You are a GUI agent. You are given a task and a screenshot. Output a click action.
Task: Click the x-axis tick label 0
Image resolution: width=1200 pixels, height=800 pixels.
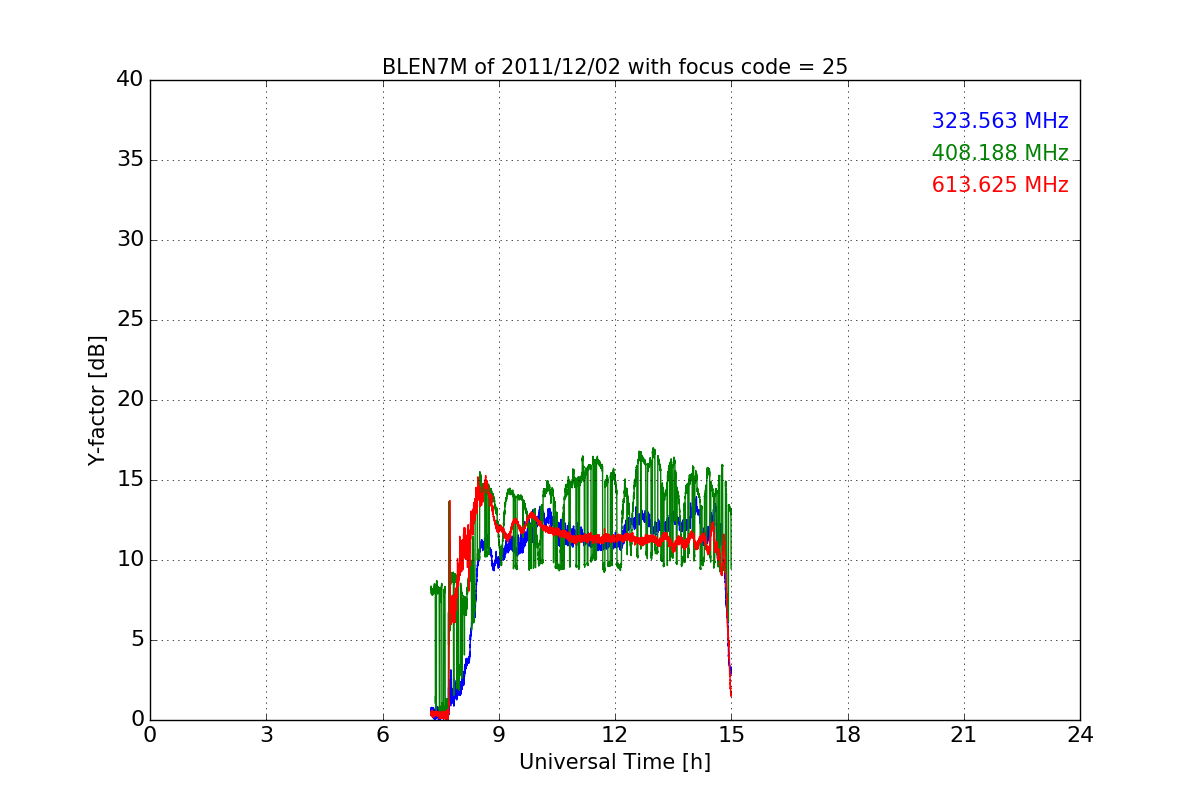click(x=150, y=735)
